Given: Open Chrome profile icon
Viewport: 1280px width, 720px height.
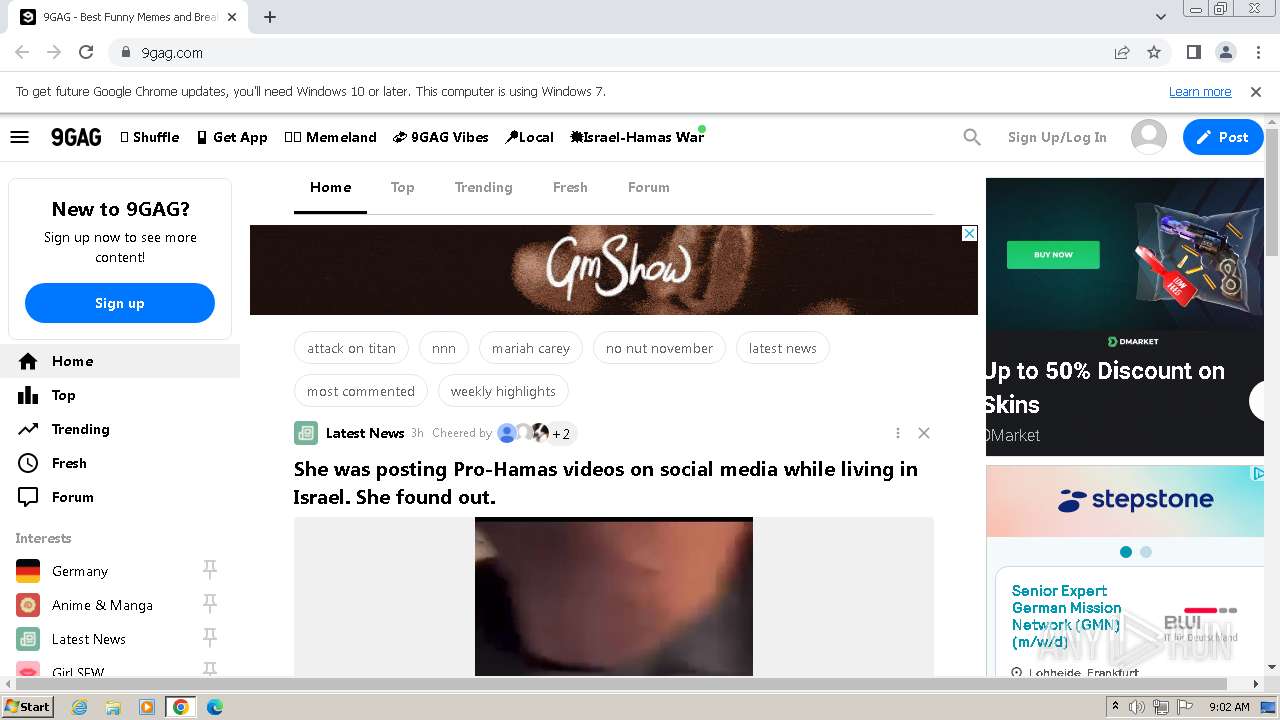Looking at the screenshot, I should (x=1225, y=52).
